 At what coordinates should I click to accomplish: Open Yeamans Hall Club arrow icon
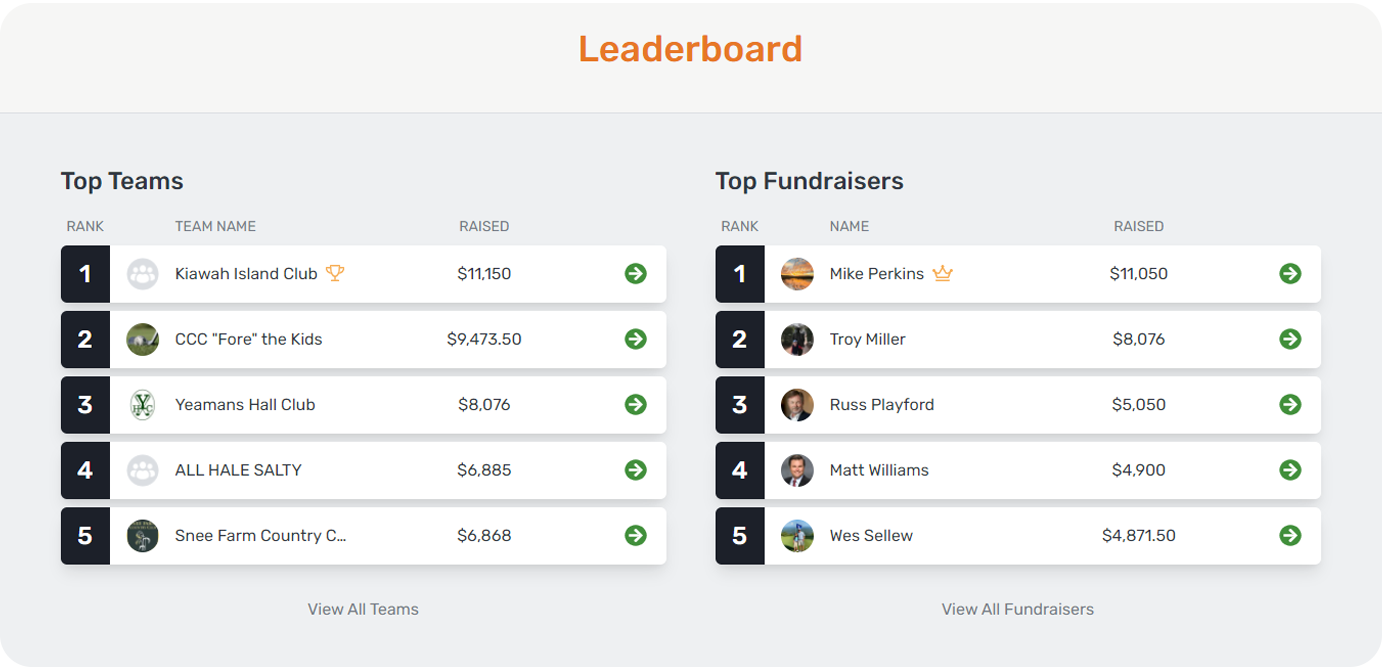pos(636,405)
